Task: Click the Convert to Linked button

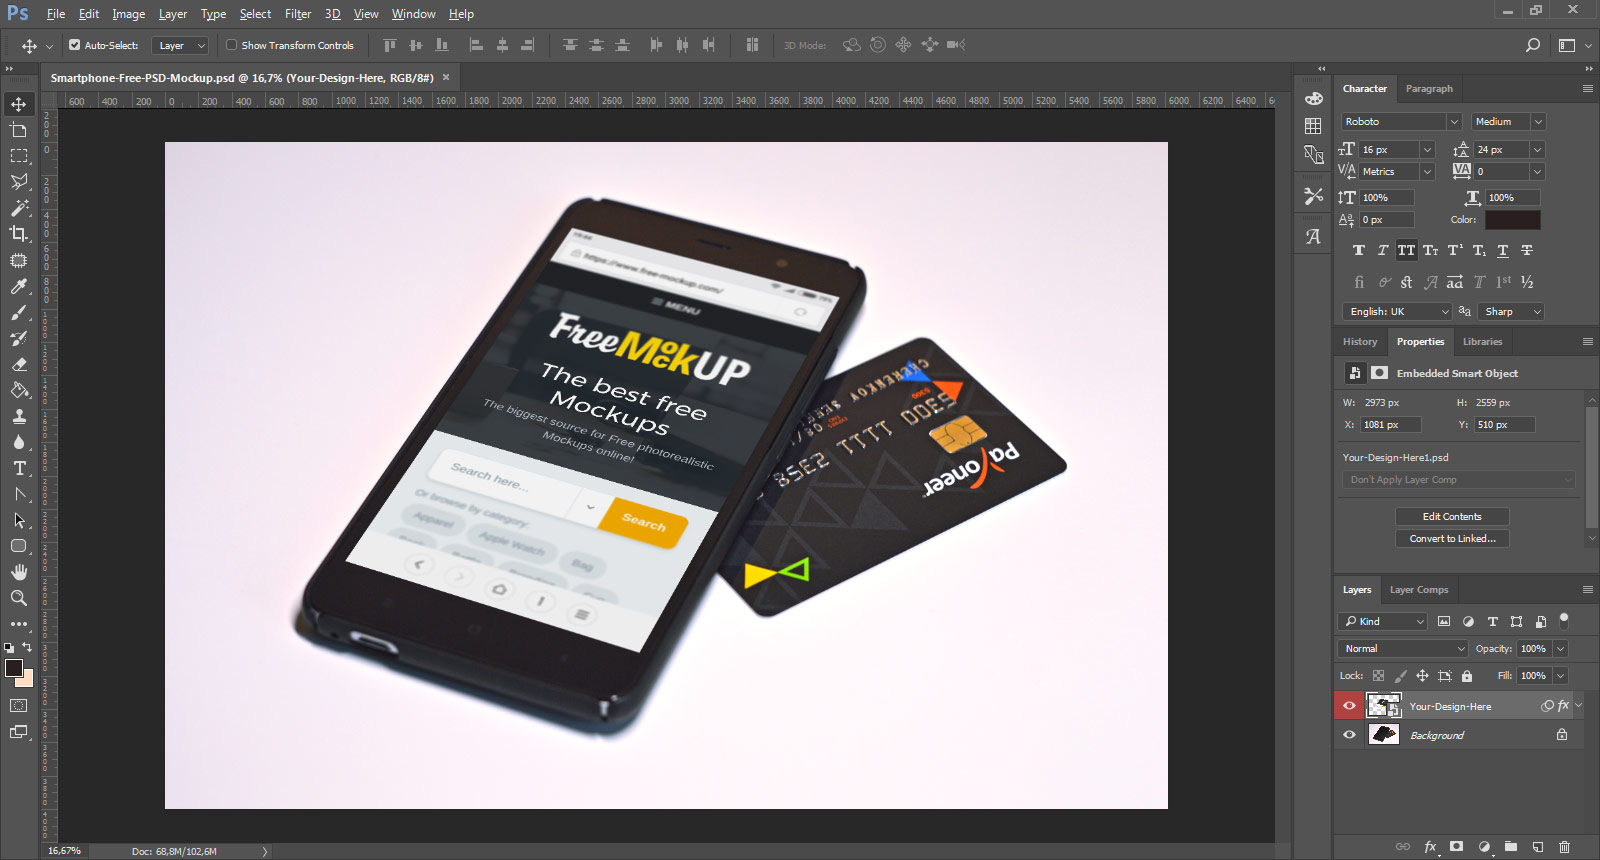Action: [x=1452, y=539]
